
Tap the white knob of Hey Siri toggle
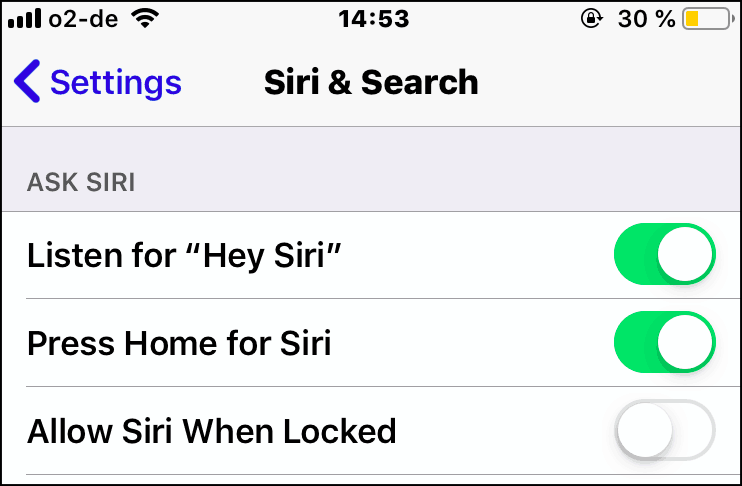(684, 254)
